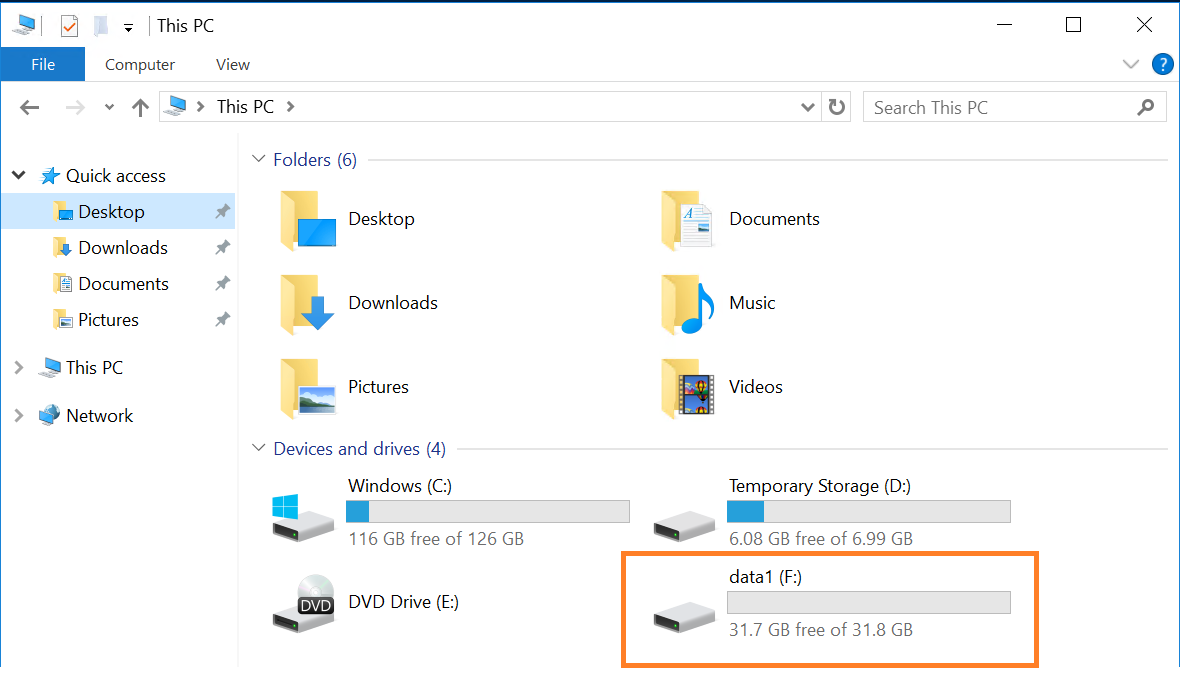The width and height of the screenshot is (1180, 684).
Task: Open the File menu
Action: click(x=43, y=65)
